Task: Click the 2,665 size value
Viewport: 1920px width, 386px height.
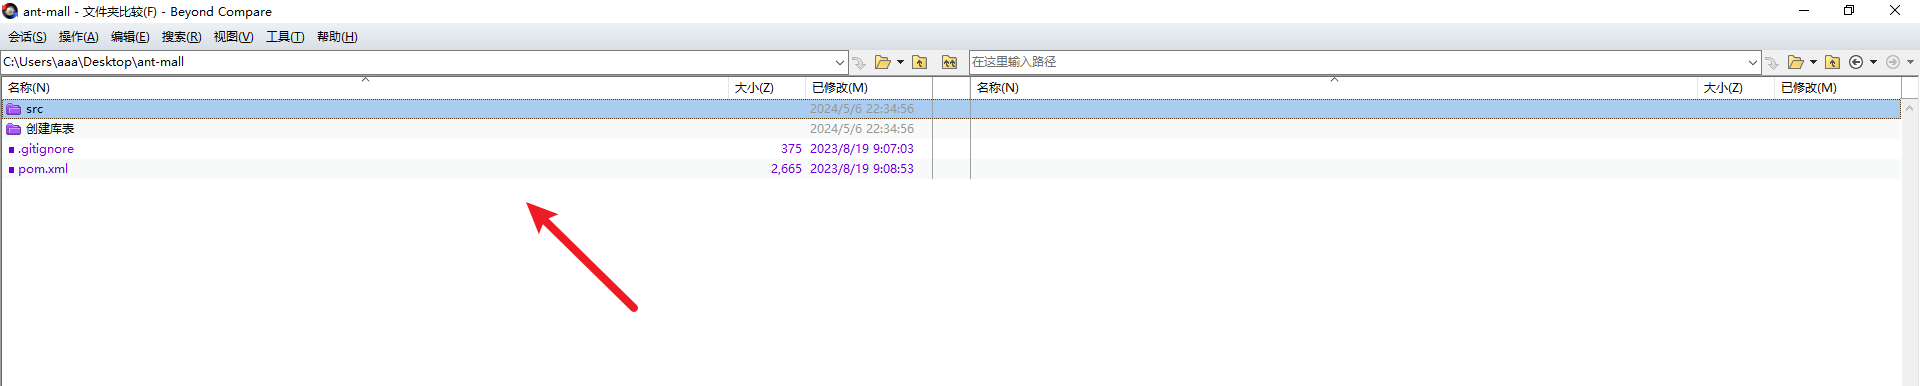Action: pos(786,169)
